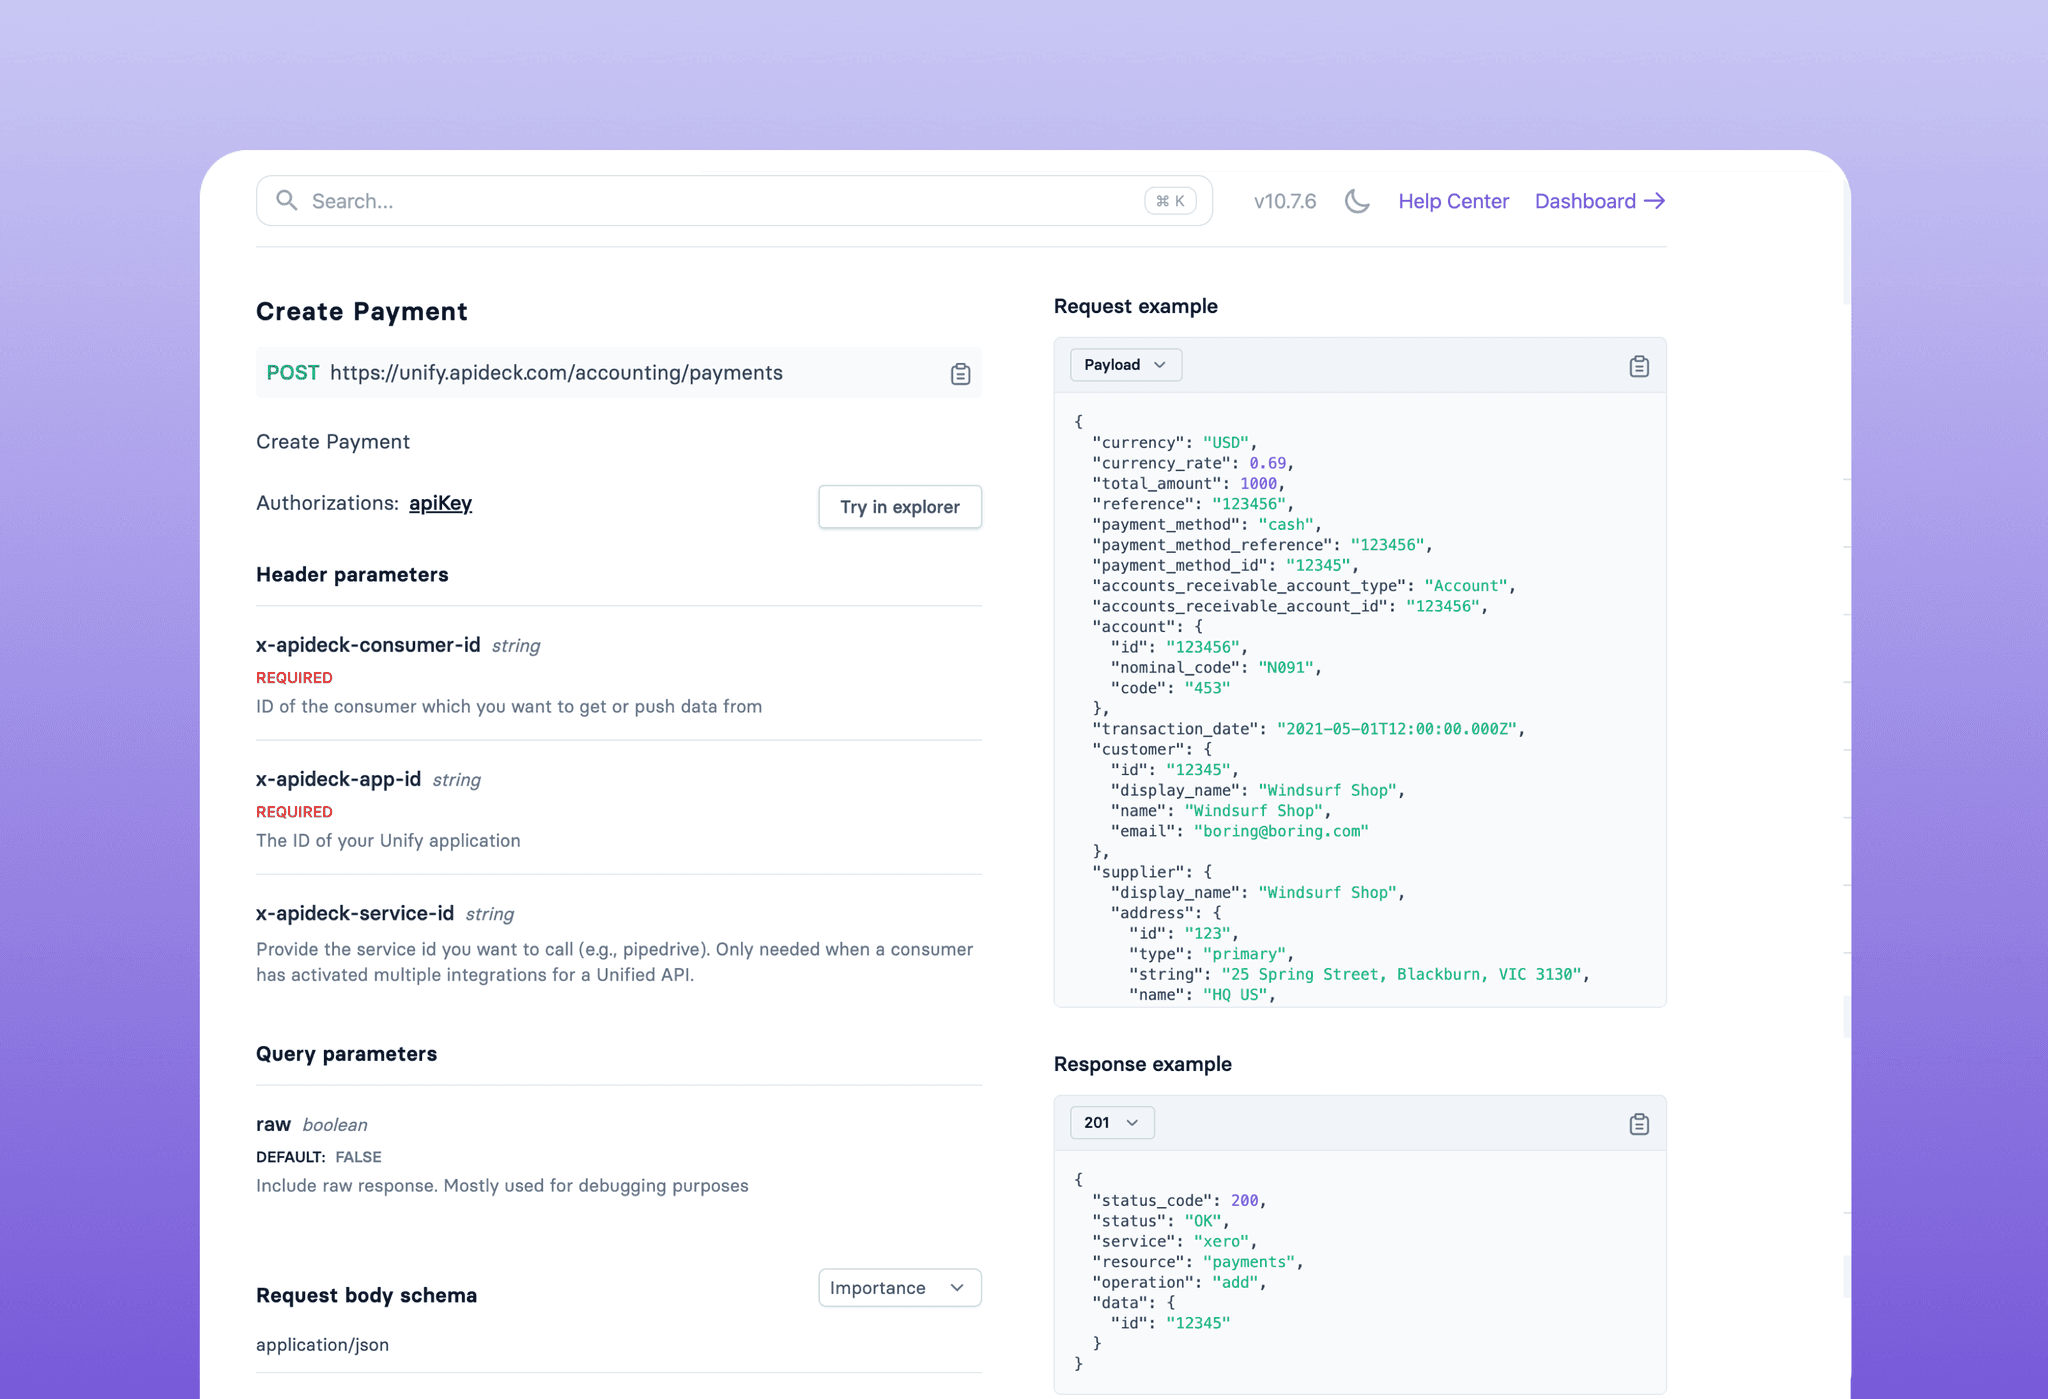Viewport: 2048px width, 1399px height.
Task: Click the Create Payment page heading
Action: pos(362,311)
